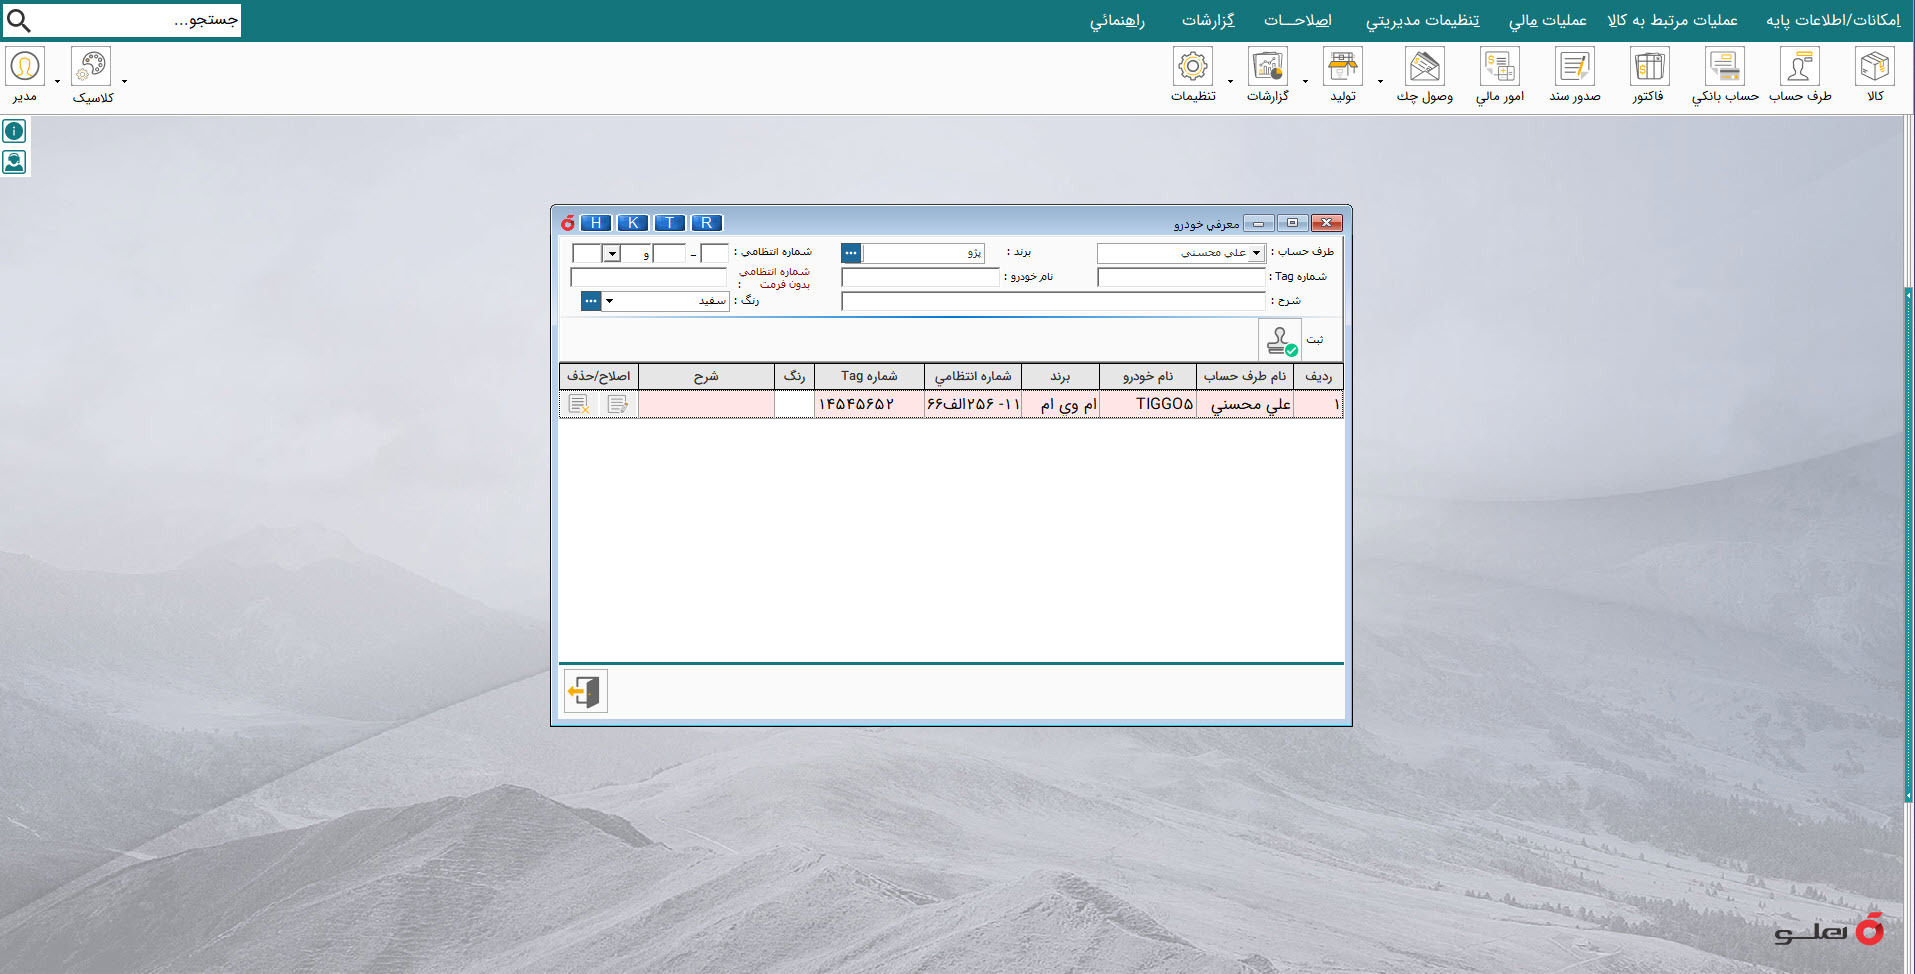Click the نام خودرو column header
The image size is (1915, 974).
pyautogui.click(x=1148, y=376)
